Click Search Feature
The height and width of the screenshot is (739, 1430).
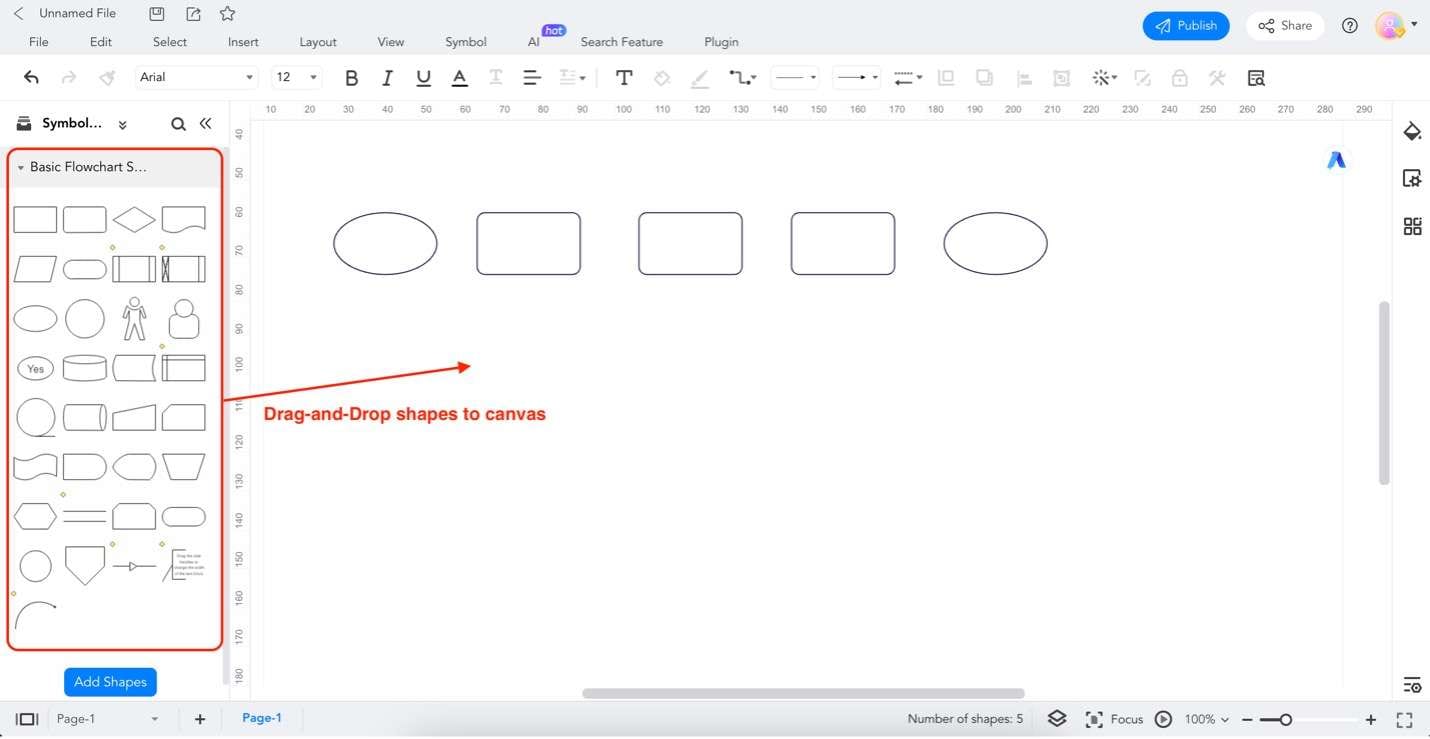pos(622,42)
